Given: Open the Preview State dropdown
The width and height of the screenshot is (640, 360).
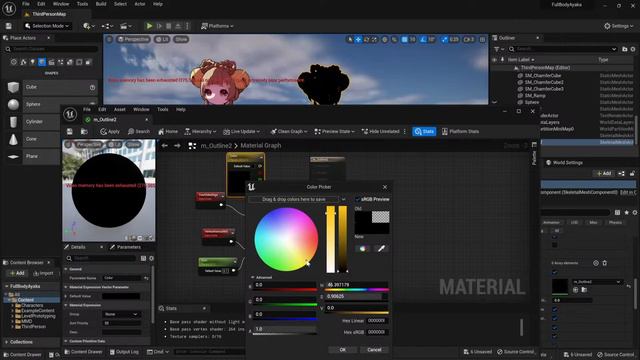Looking at the screenshot, I should [x=334, y=131].
